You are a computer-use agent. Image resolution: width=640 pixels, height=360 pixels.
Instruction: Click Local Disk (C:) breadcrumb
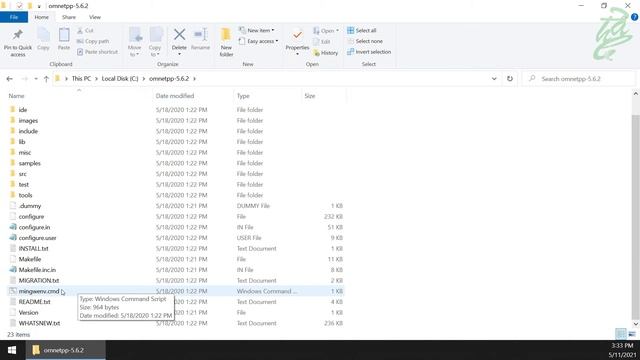click(120, 78)
